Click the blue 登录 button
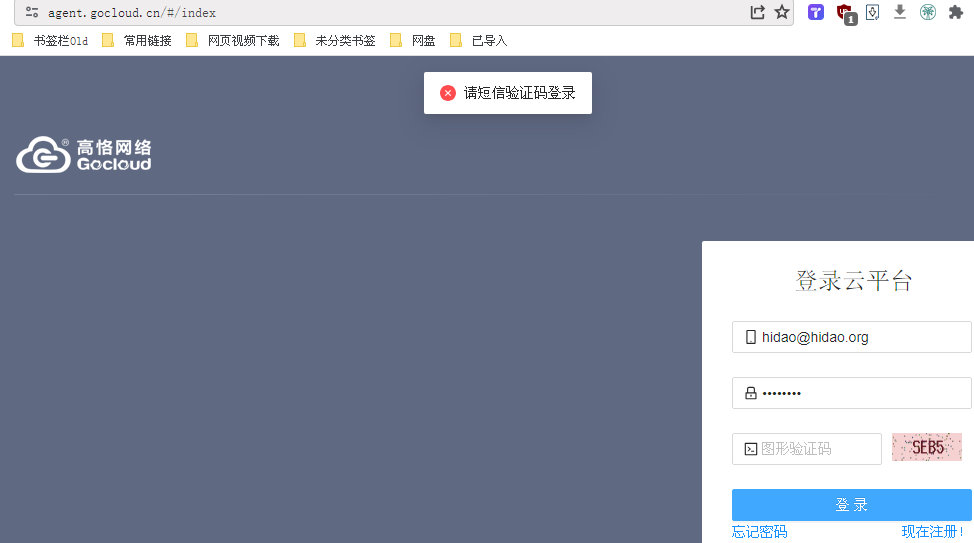Screen dimensions: 974x543 click(852, 504)
